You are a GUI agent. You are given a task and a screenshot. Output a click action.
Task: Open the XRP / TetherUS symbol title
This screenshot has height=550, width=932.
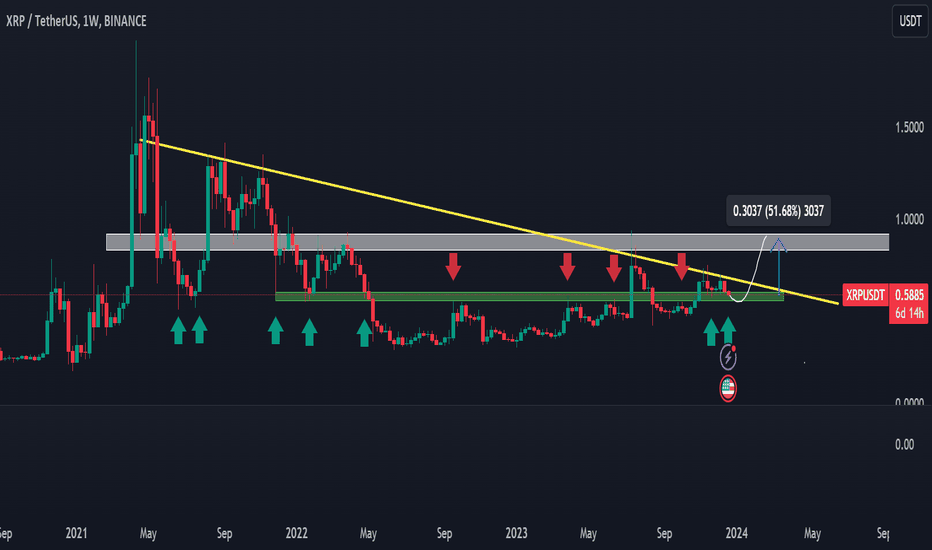(76, 21)
